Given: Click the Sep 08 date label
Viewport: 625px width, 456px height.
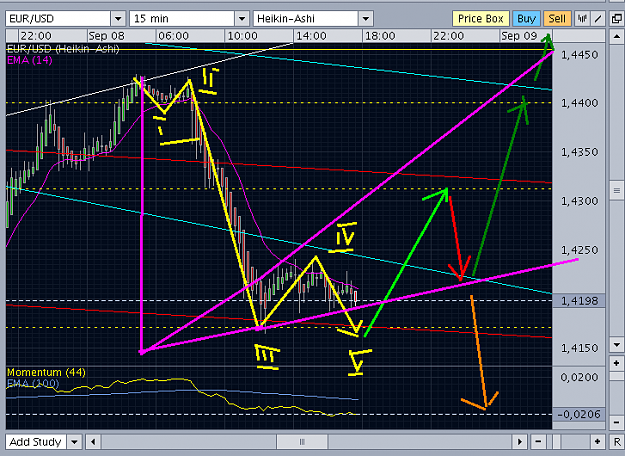Looking at the screenshot, I should click(x=106, y=36).
